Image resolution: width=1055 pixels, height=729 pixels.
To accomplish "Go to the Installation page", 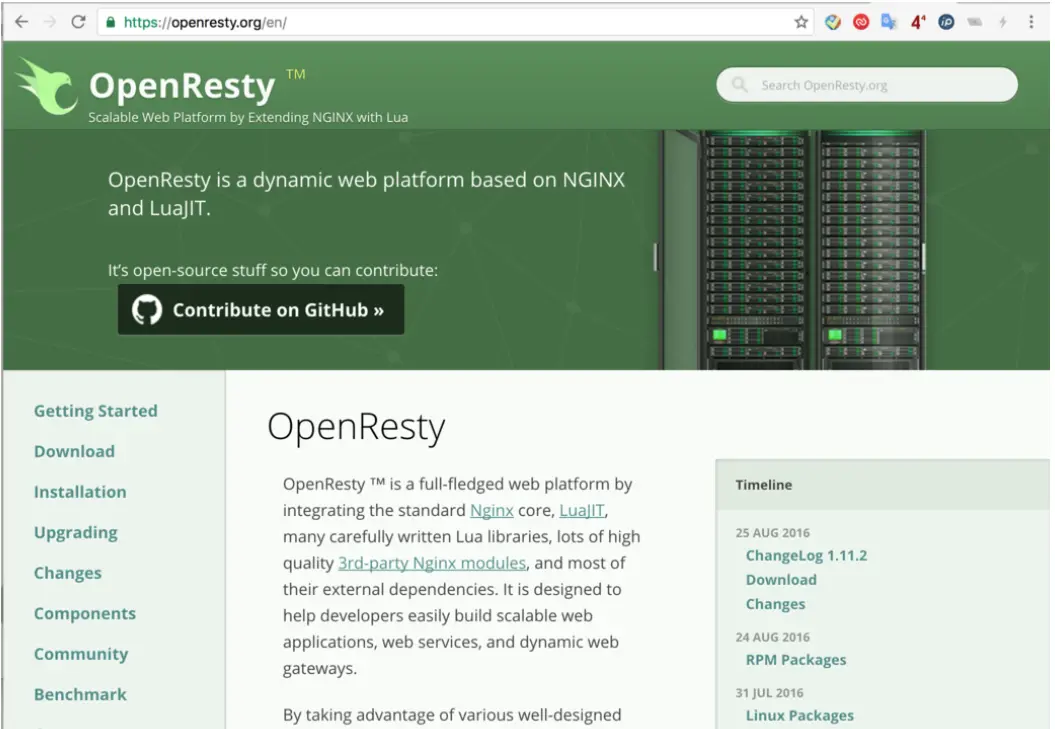I will point(80,492).
